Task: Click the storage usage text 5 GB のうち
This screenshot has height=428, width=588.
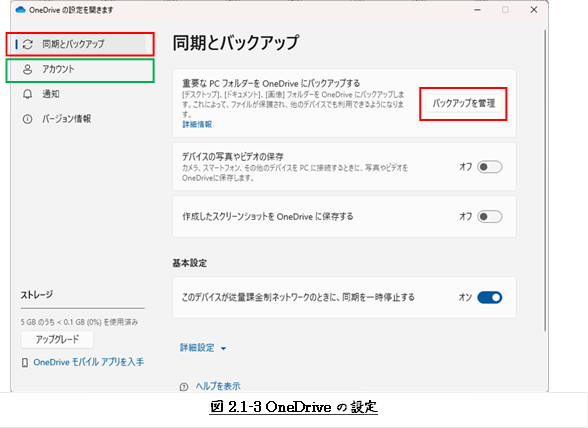Action: click(79, 322)
